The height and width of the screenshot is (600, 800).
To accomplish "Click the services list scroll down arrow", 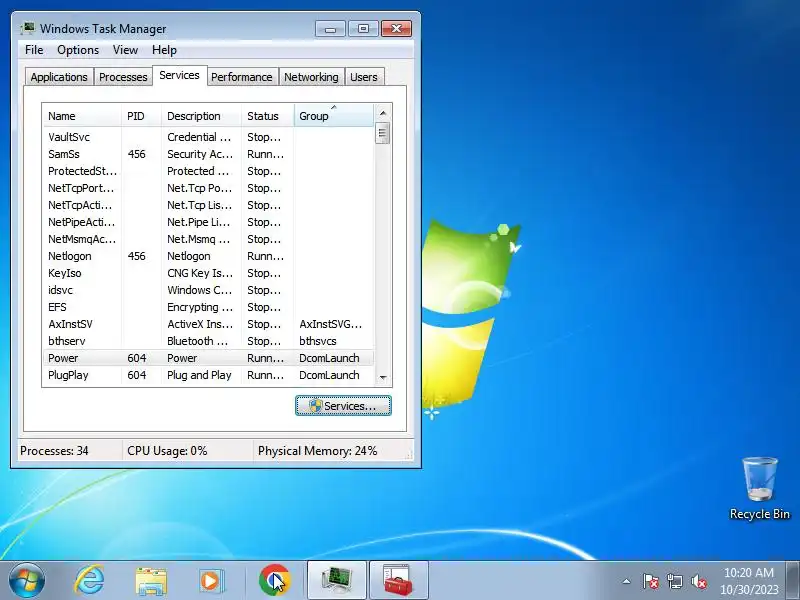I will [x=383, y=378].
